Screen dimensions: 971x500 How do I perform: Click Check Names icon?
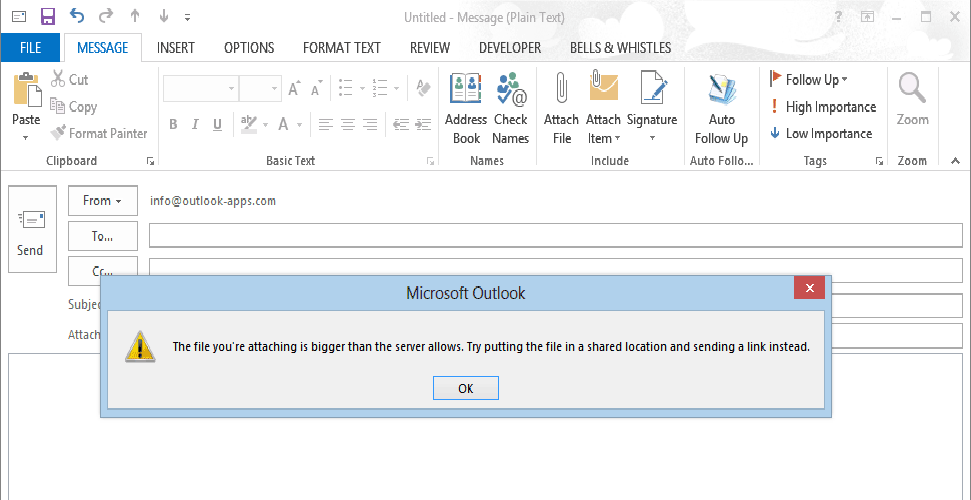coord(511,108)
